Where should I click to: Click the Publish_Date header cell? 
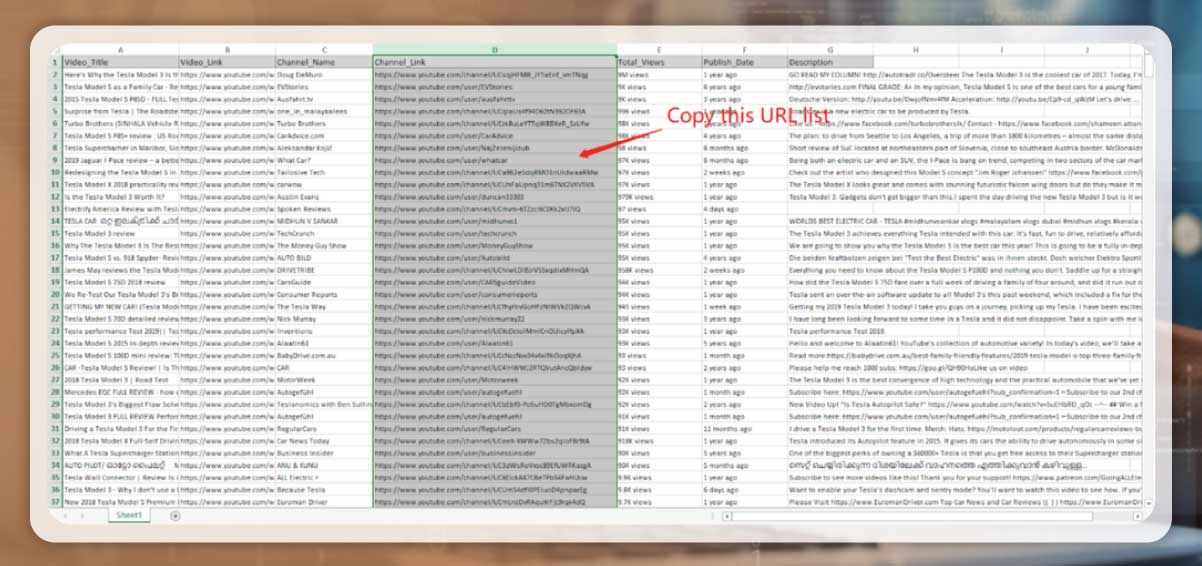point(744,62)
